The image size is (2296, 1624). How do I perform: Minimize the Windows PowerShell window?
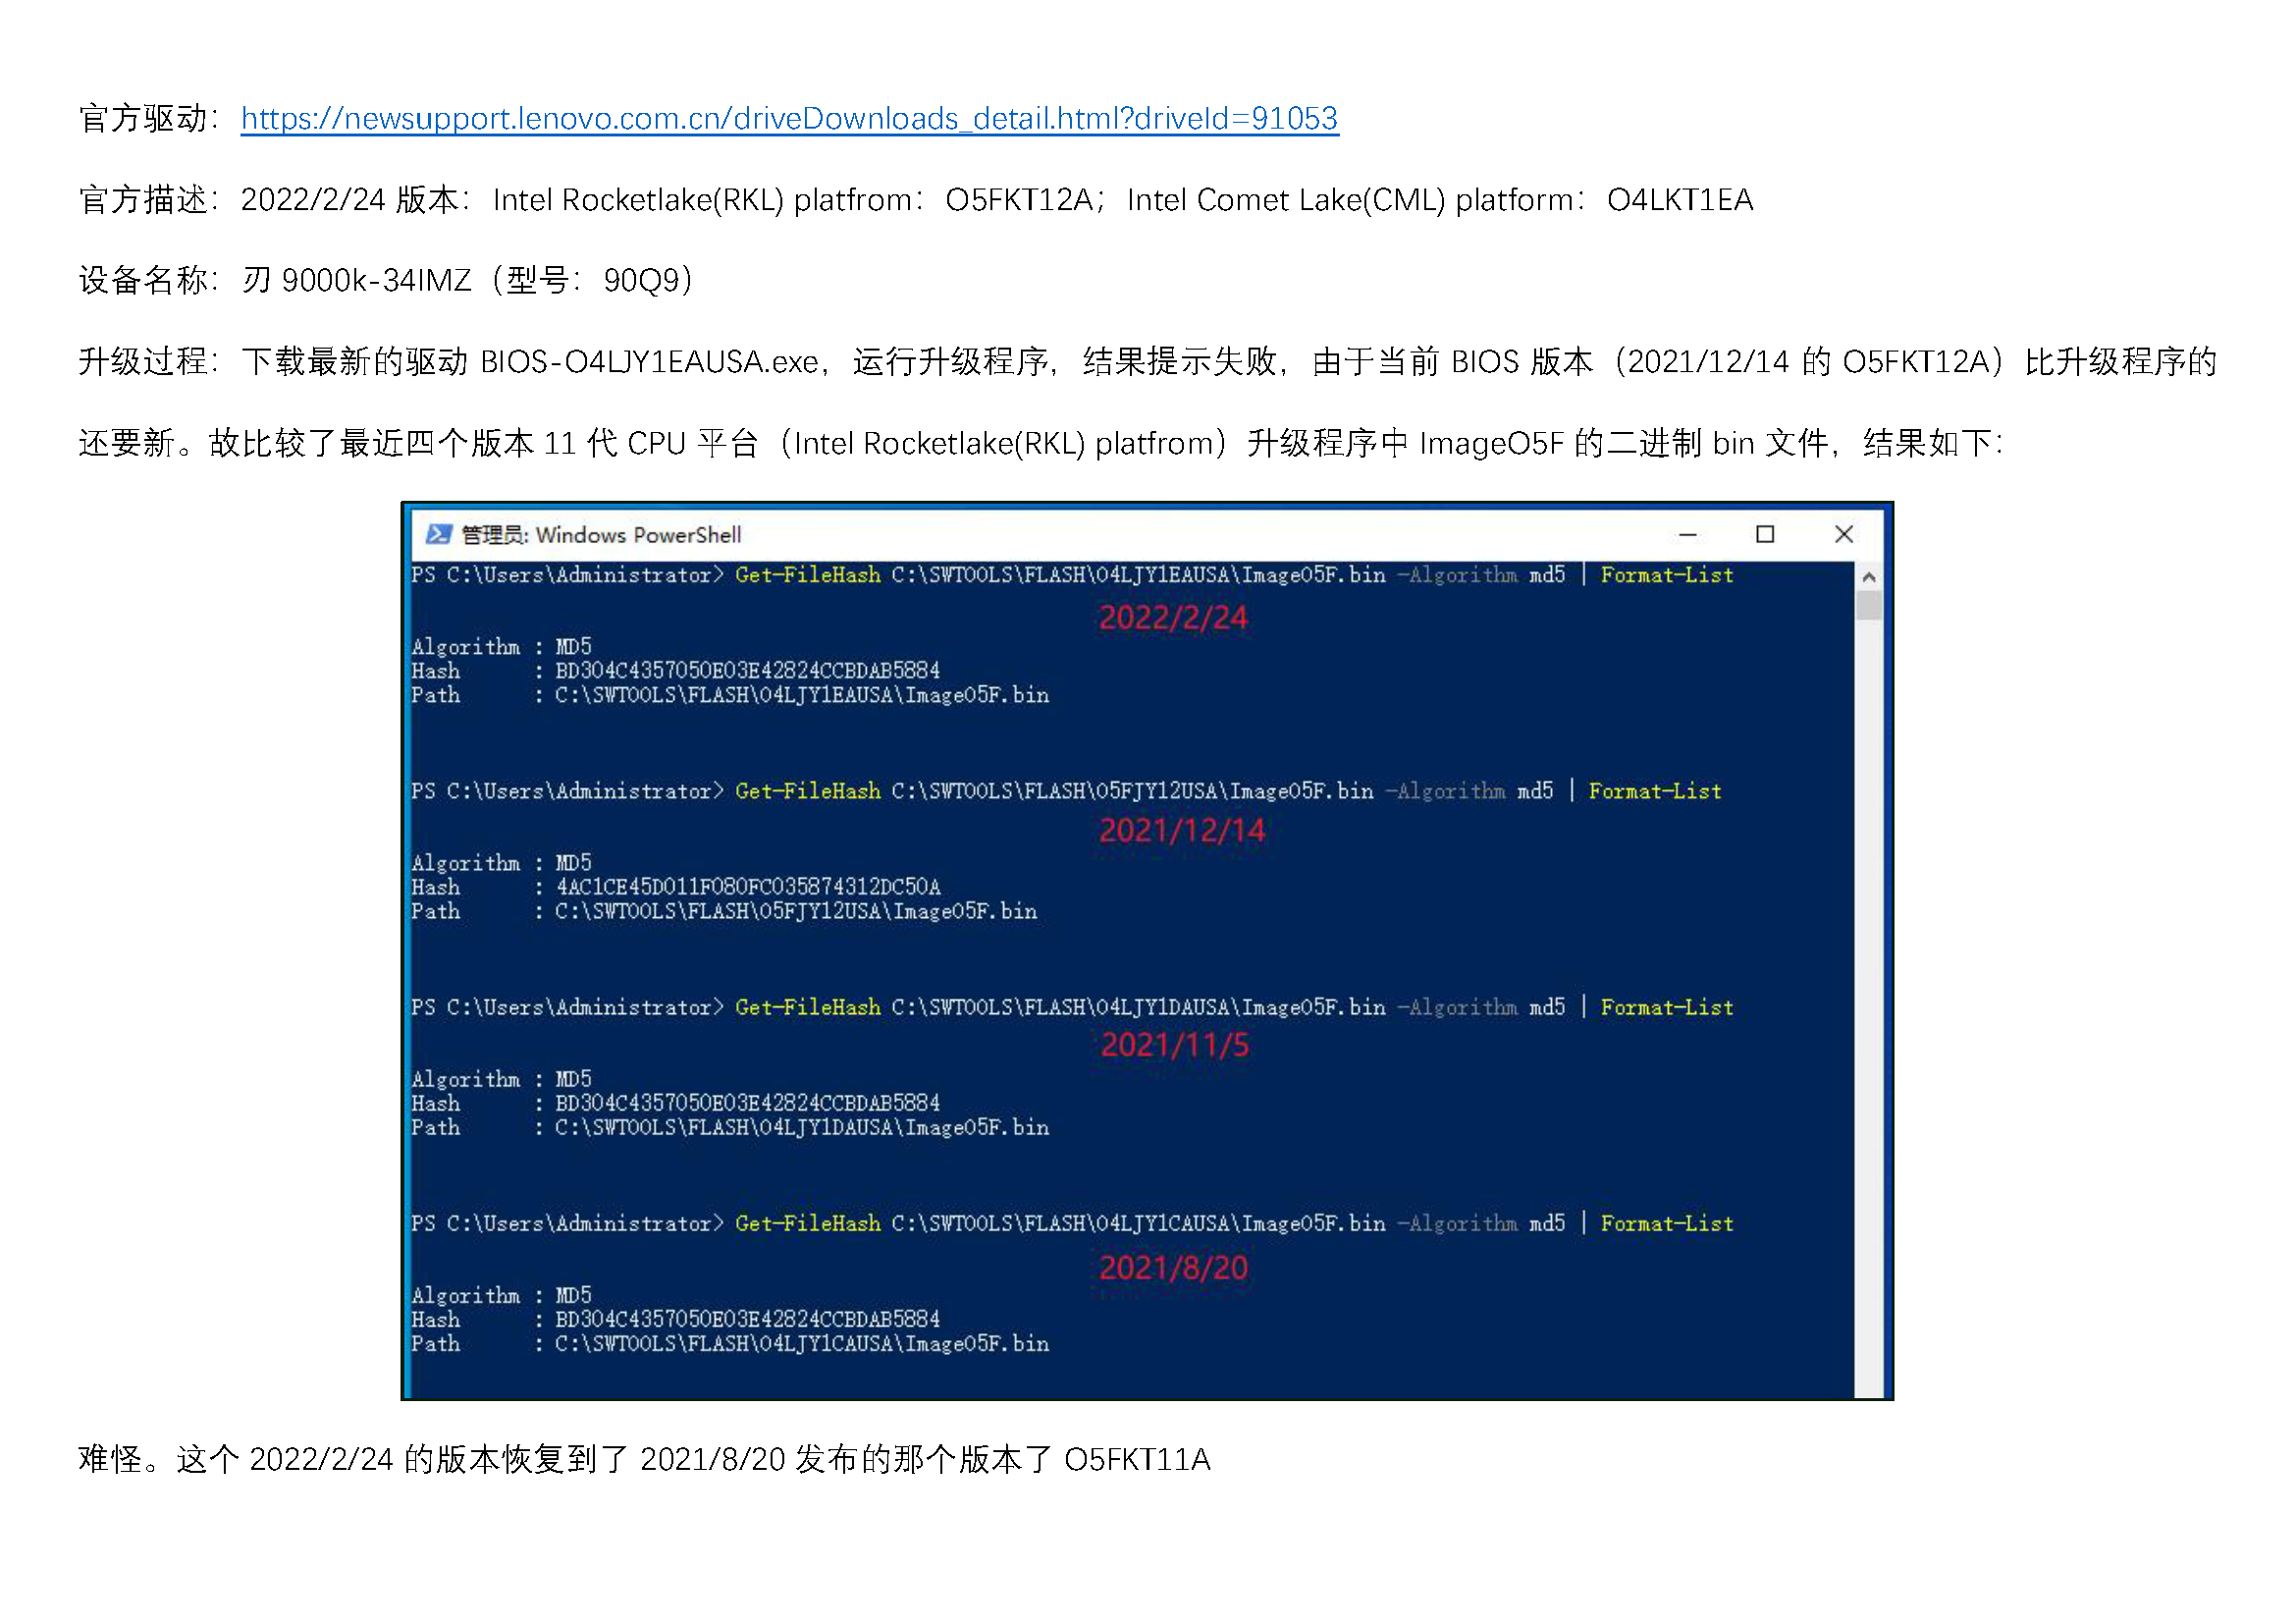(1687, 534)
